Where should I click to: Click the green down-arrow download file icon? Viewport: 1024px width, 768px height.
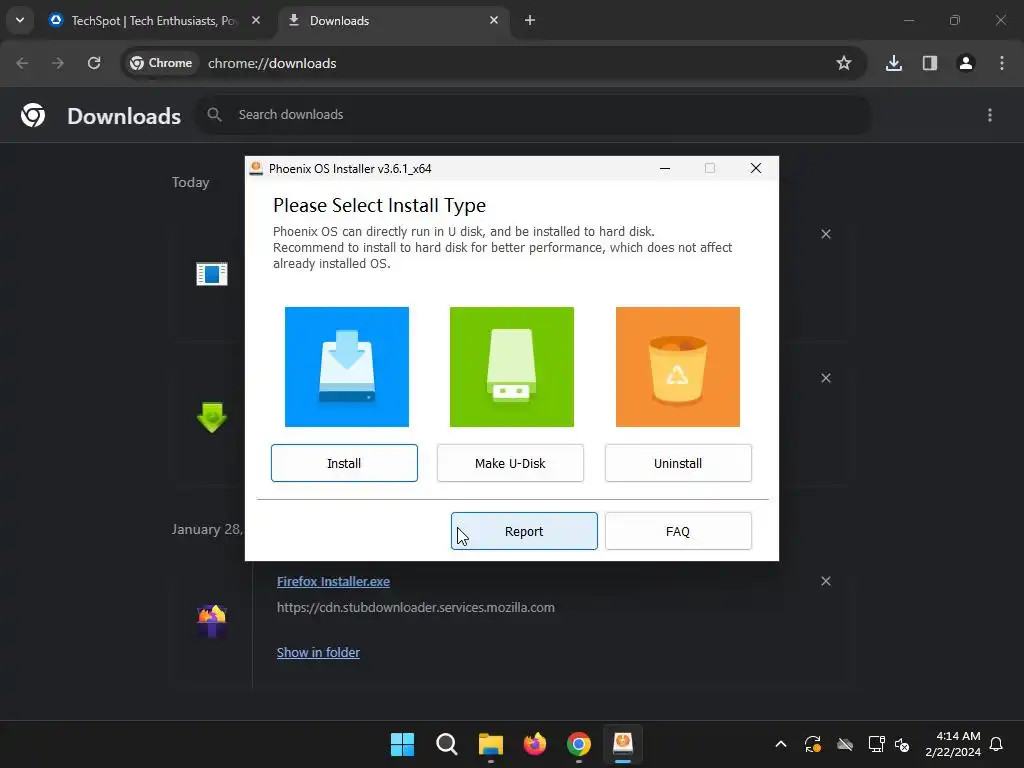tap(212, 417)
